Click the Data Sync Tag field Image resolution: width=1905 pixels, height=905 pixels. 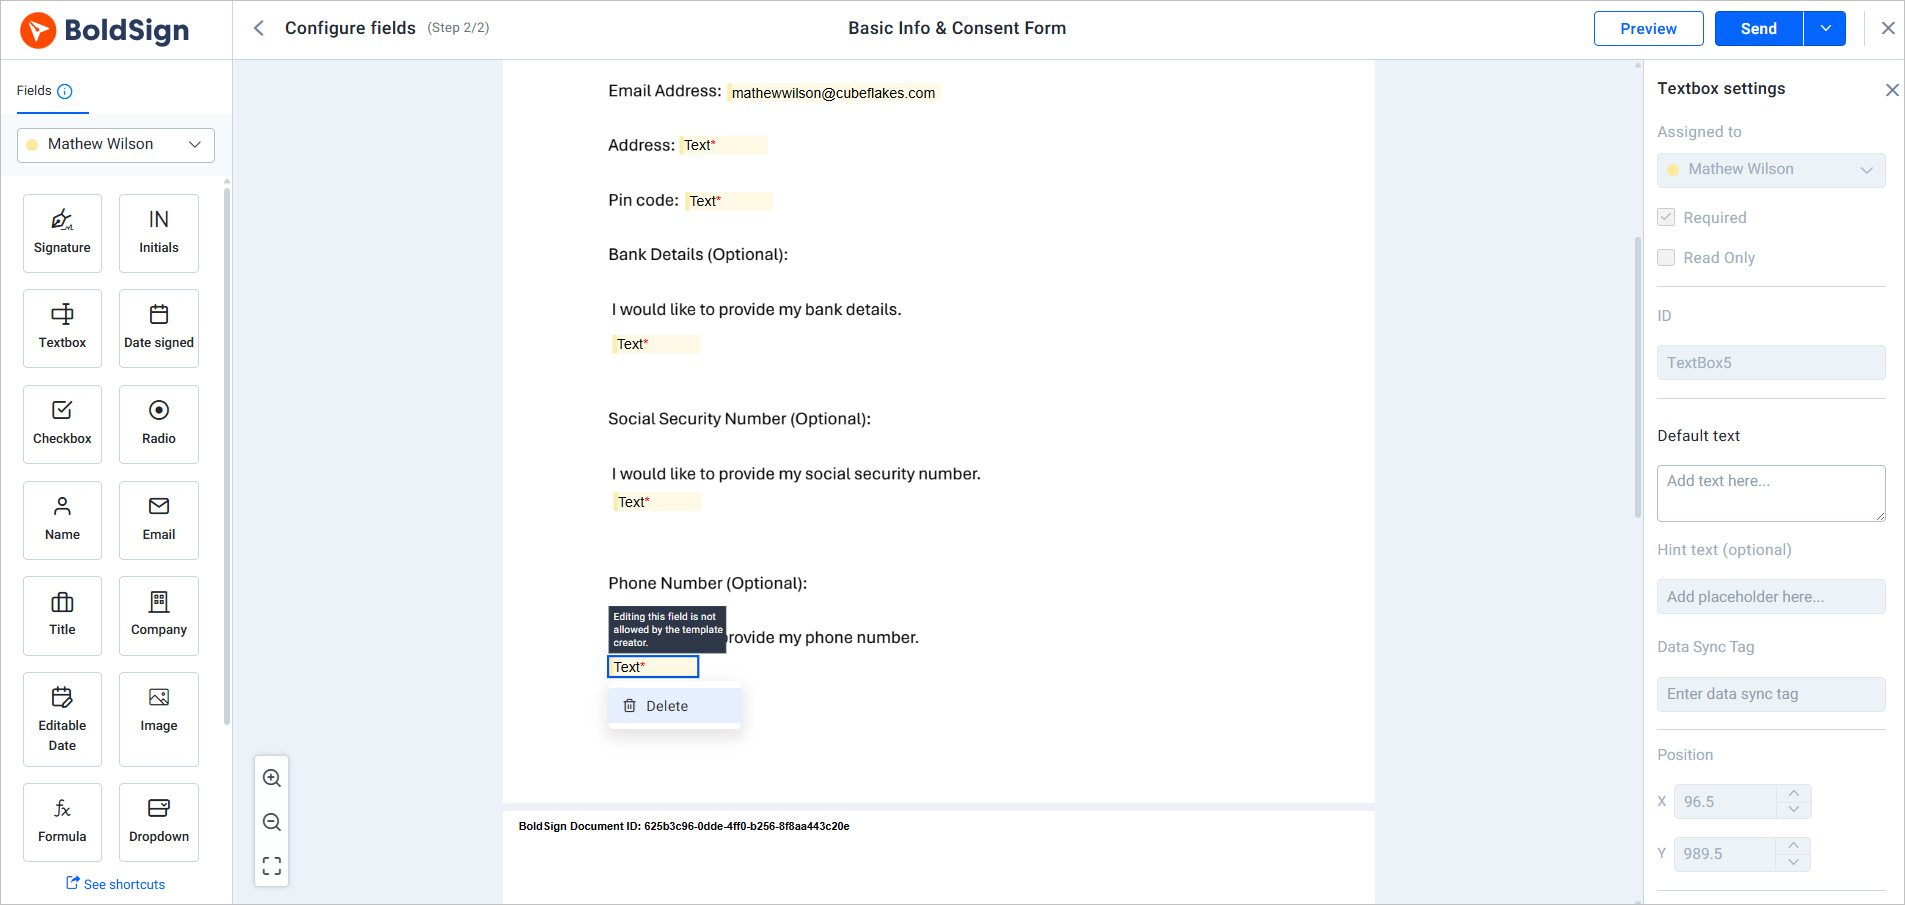coord(1771,694)
